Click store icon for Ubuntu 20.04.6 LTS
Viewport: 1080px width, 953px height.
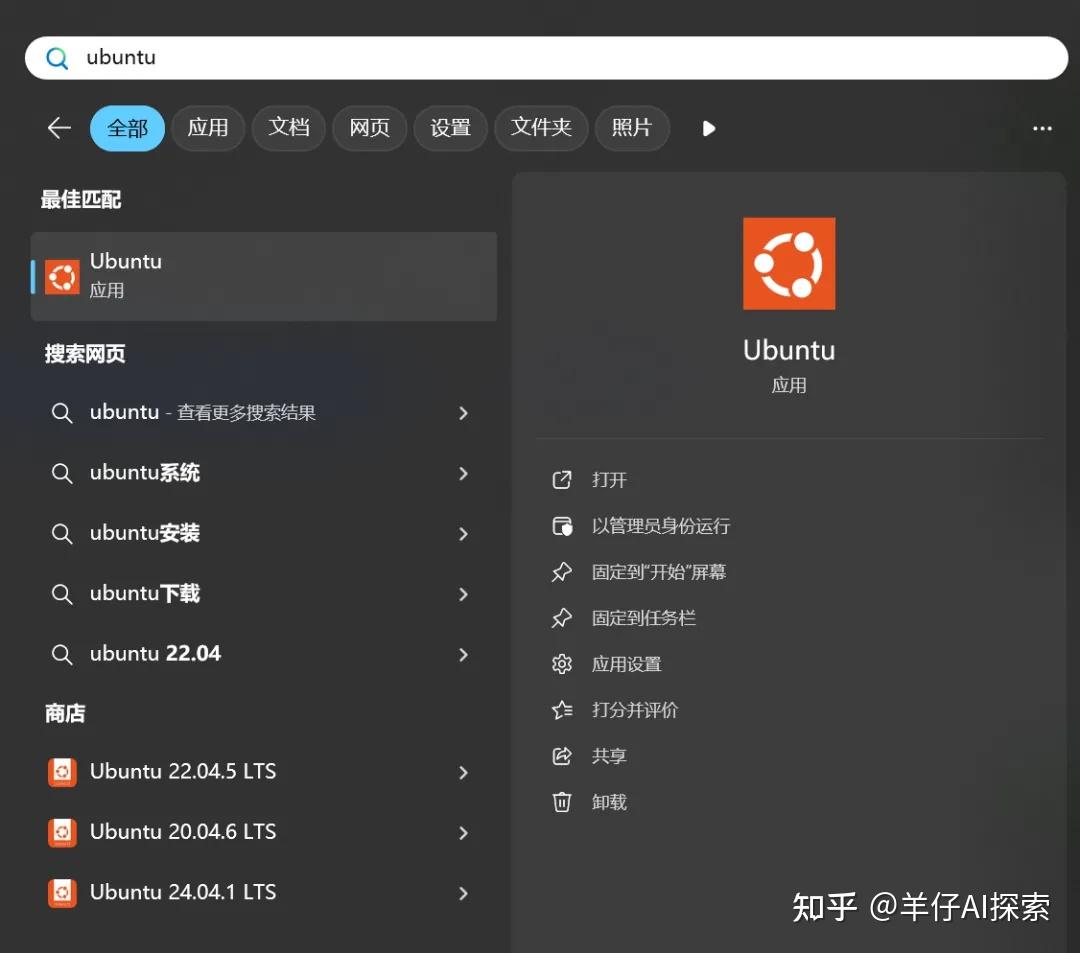click(62, 832)
